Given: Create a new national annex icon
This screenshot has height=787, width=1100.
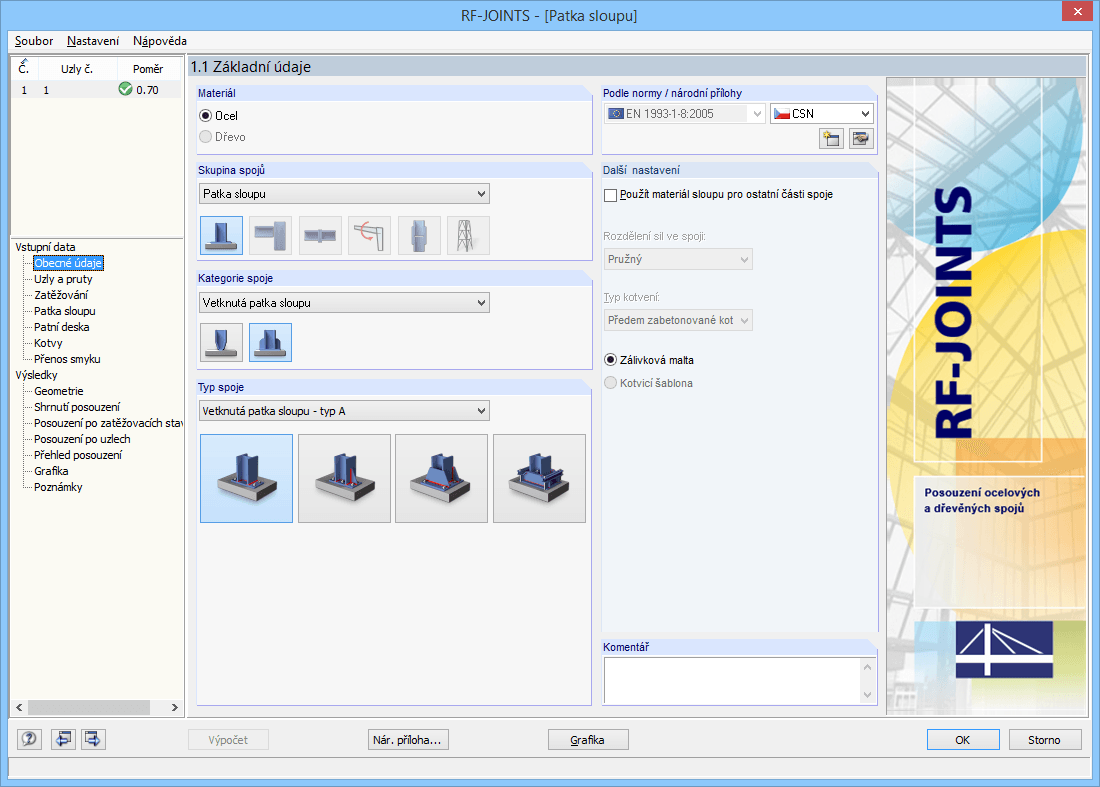Looking at the screenshot, I should coord(831,138).
